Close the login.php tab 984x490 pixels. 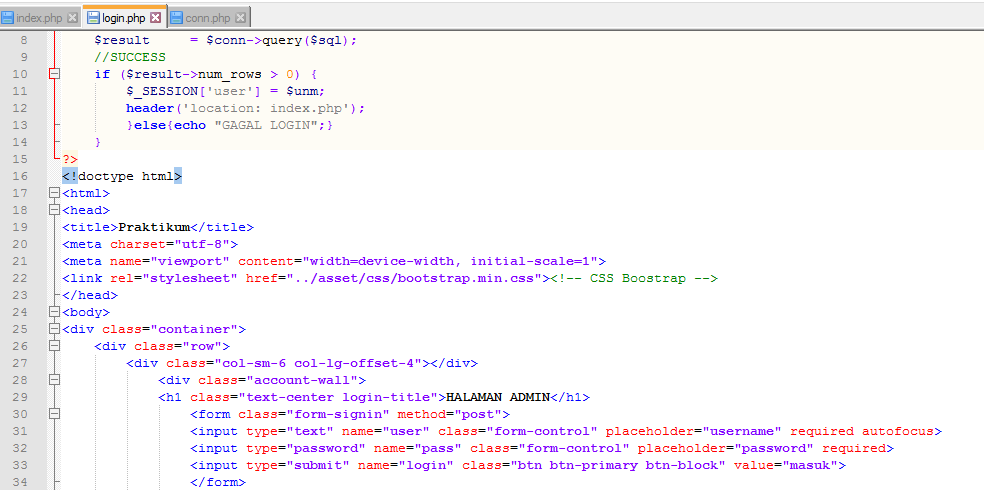point(156,18)
